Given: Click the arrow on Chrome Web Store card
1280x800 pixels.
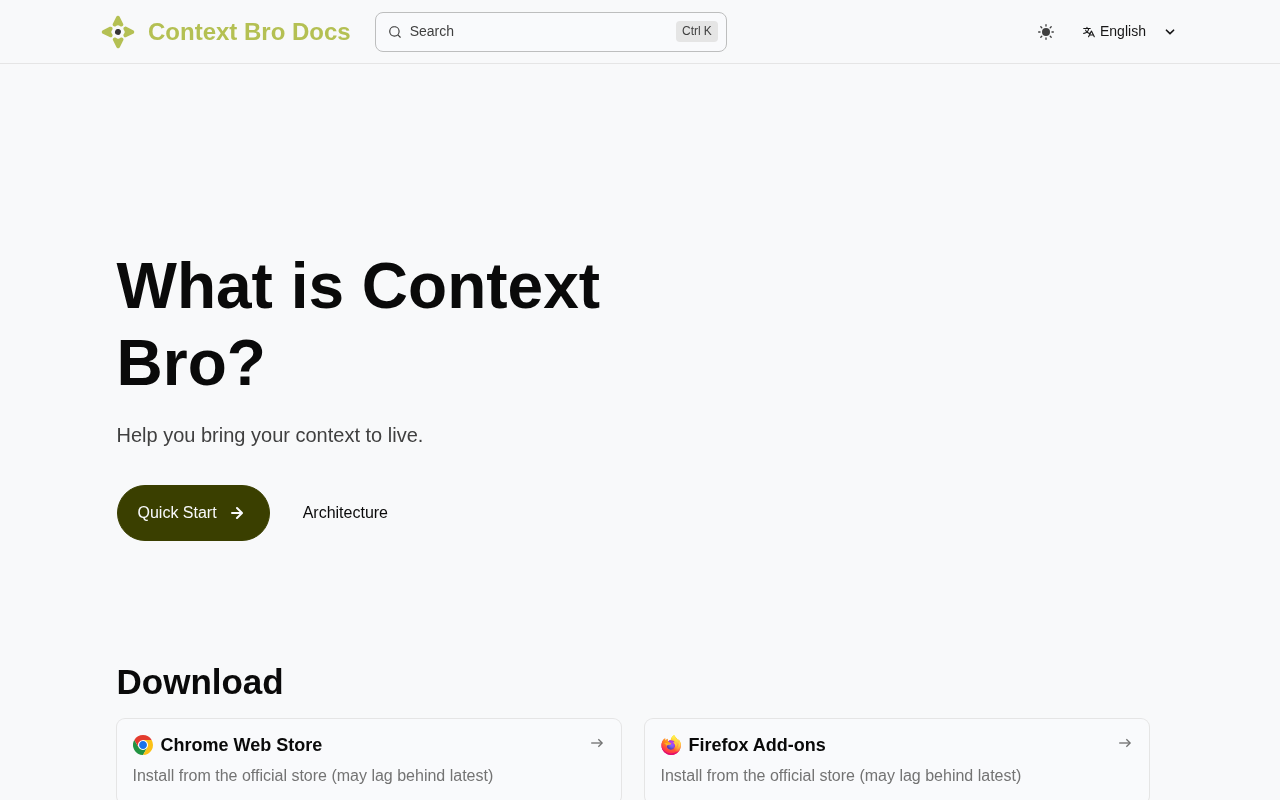Looking at the screenshot, I should (x=597, y=743).
